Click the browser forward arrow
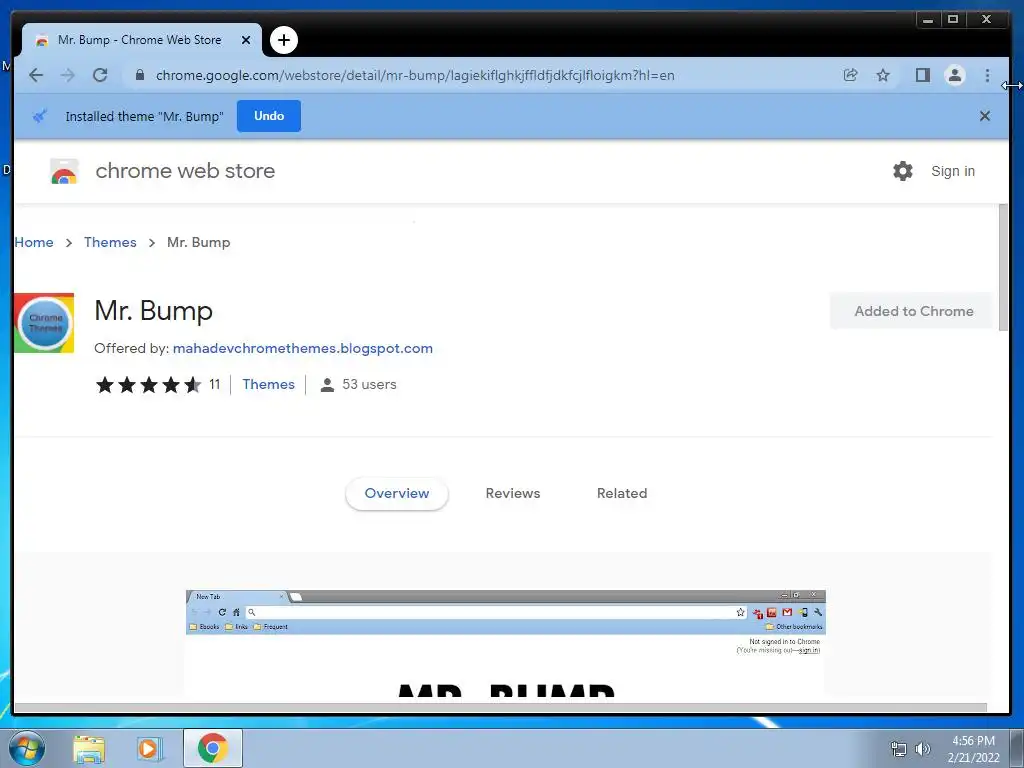 (68, 75)
